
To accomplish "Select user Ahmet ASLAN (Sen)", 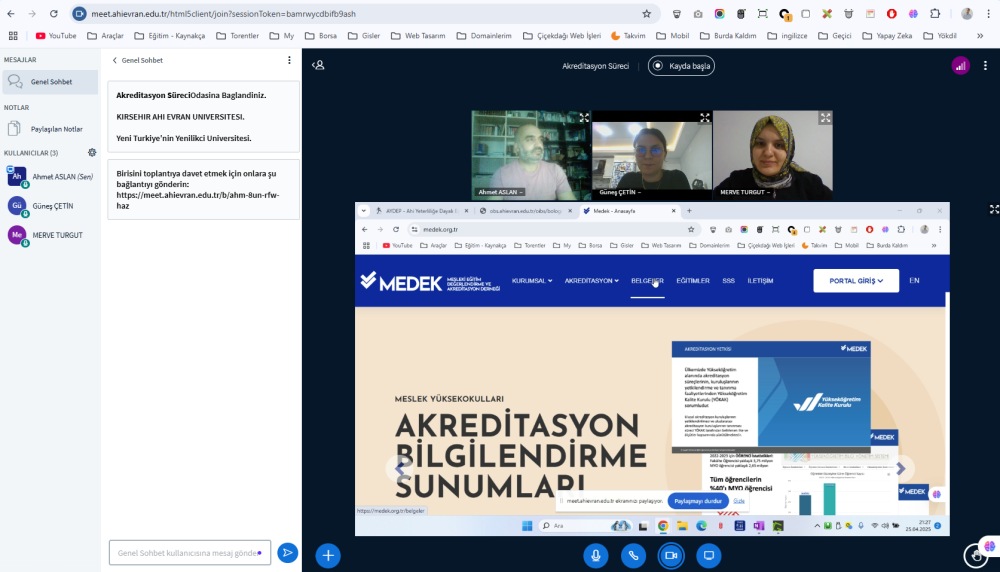I will [x=50, y=177].
